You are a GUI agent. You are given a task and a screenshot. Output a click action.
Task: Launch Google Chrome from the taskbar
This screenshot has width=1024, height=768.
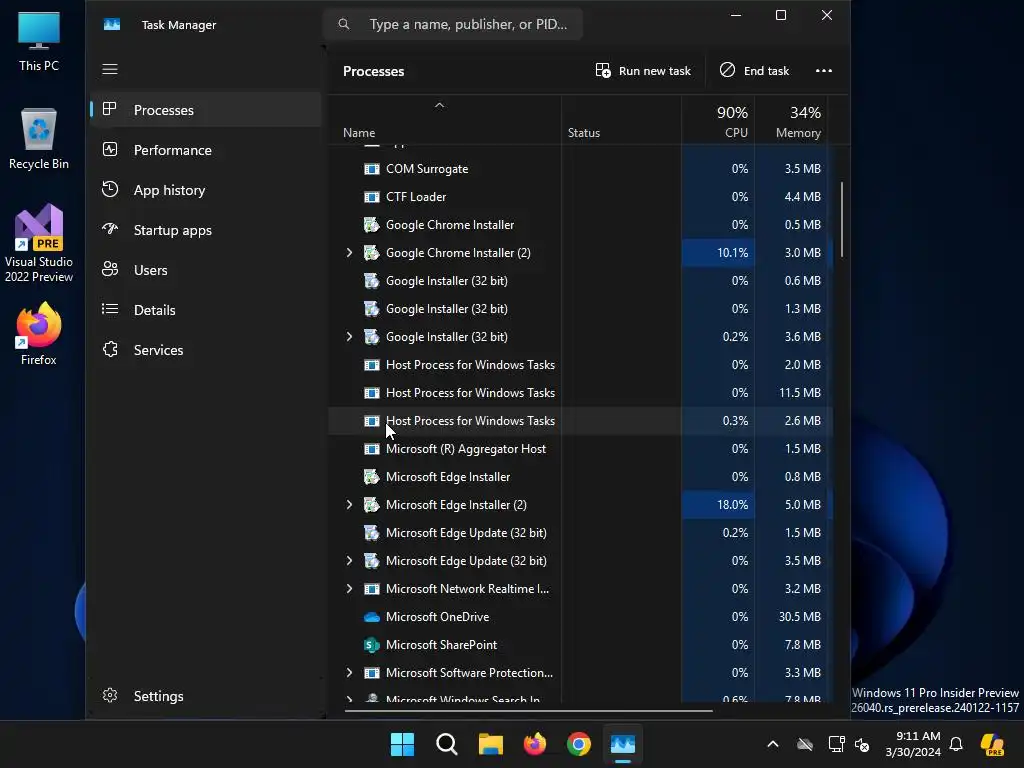coord(579,744)
